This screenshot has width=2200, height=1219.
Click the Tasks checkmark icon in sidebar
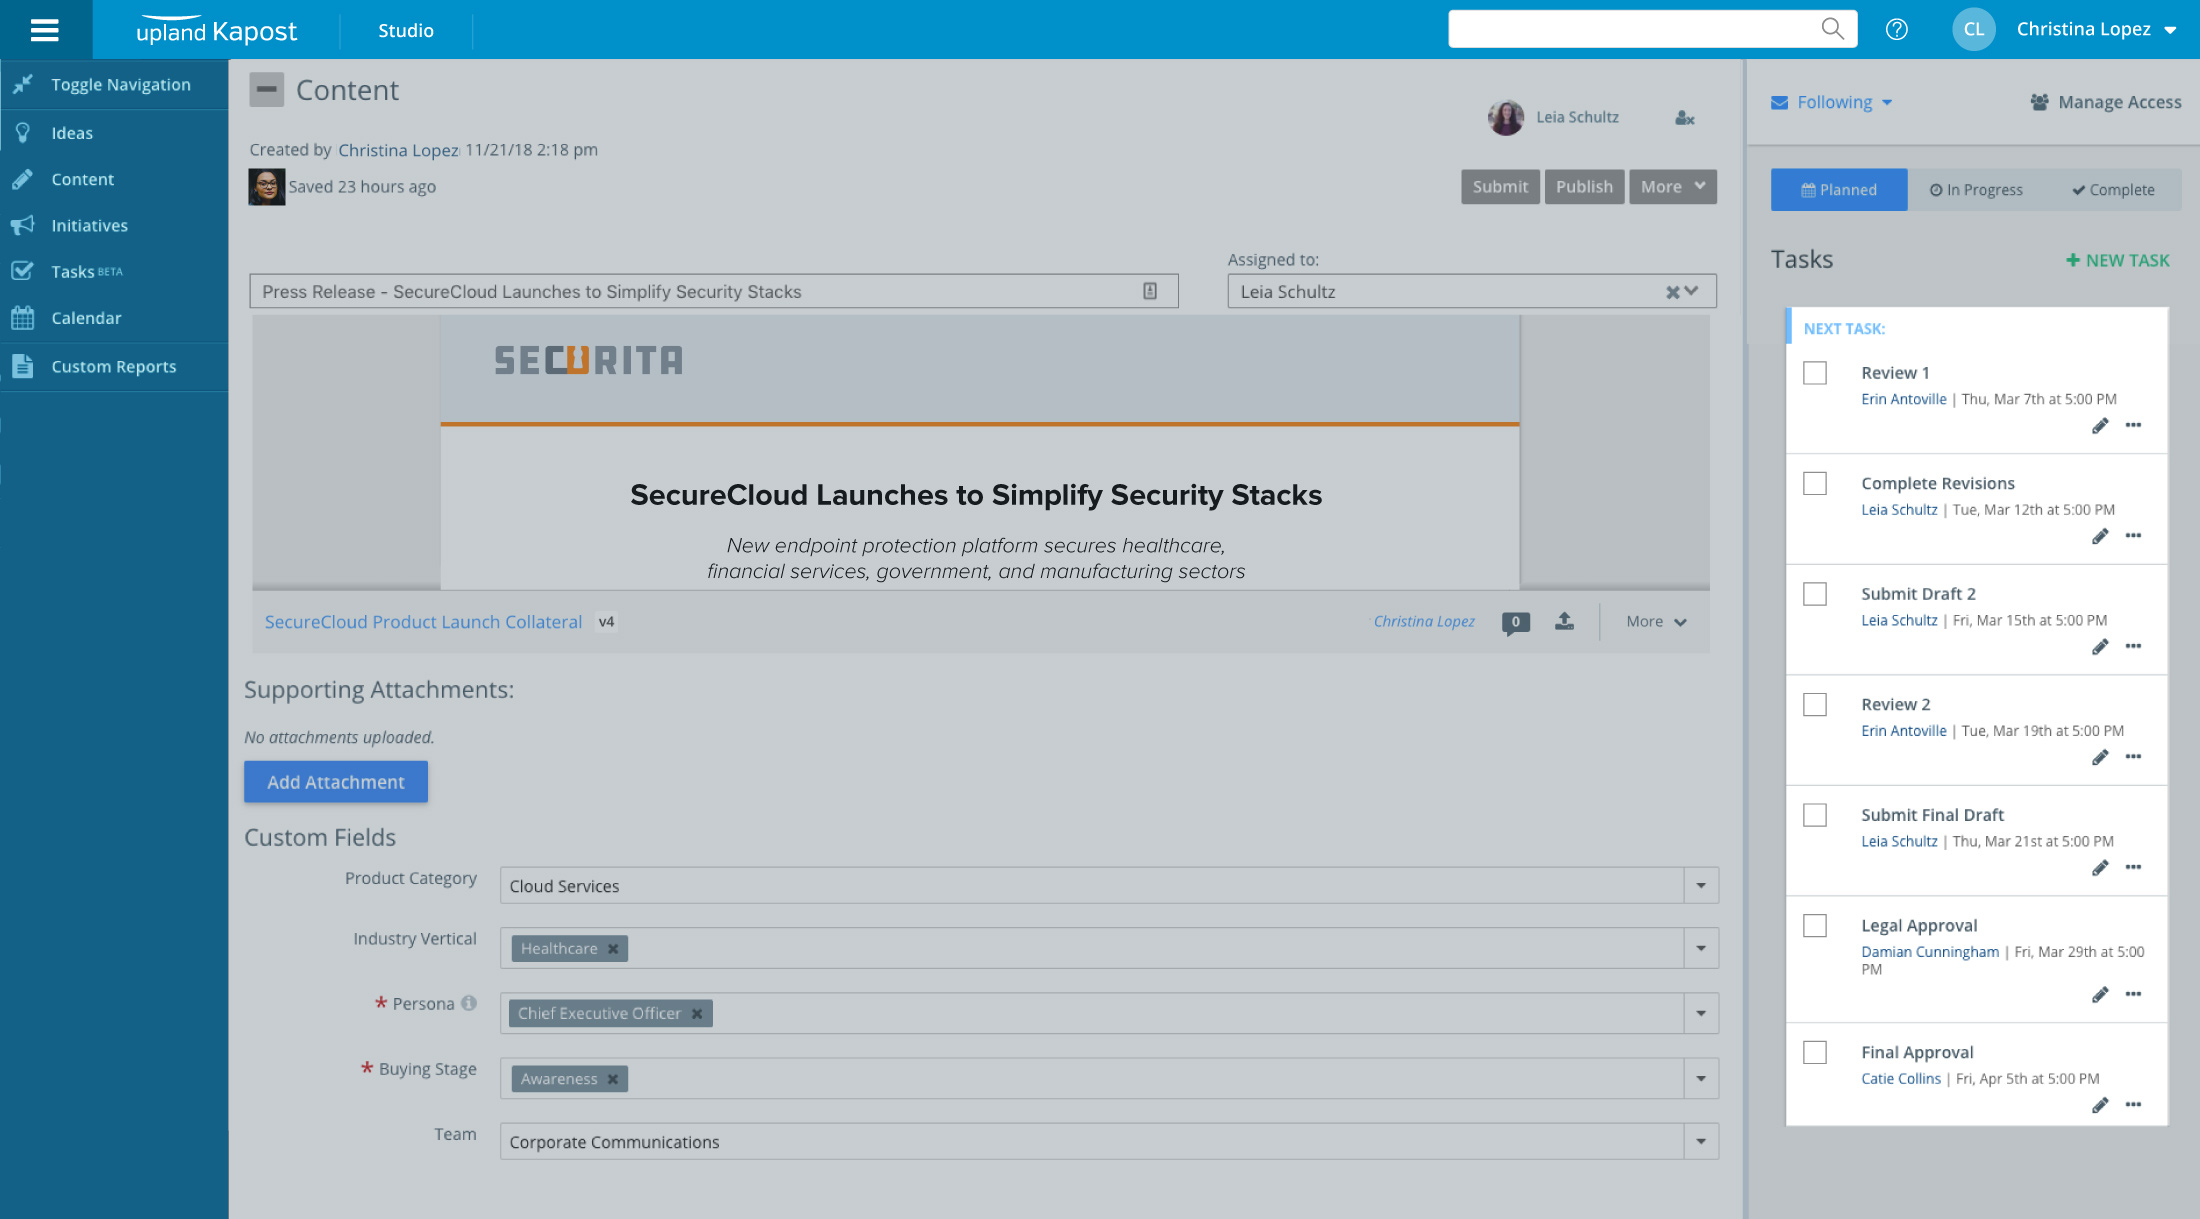pyautogui.click(x=22, y=271)
